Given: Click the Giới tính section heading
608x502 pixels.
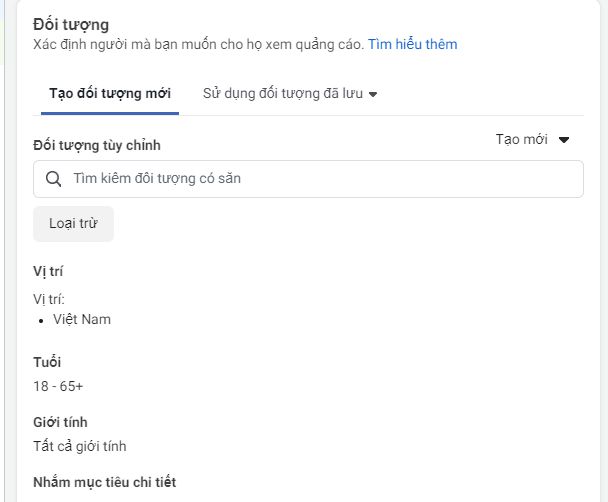Looking at the screenshot, I should pyautogui.click(x=60, y=422).
